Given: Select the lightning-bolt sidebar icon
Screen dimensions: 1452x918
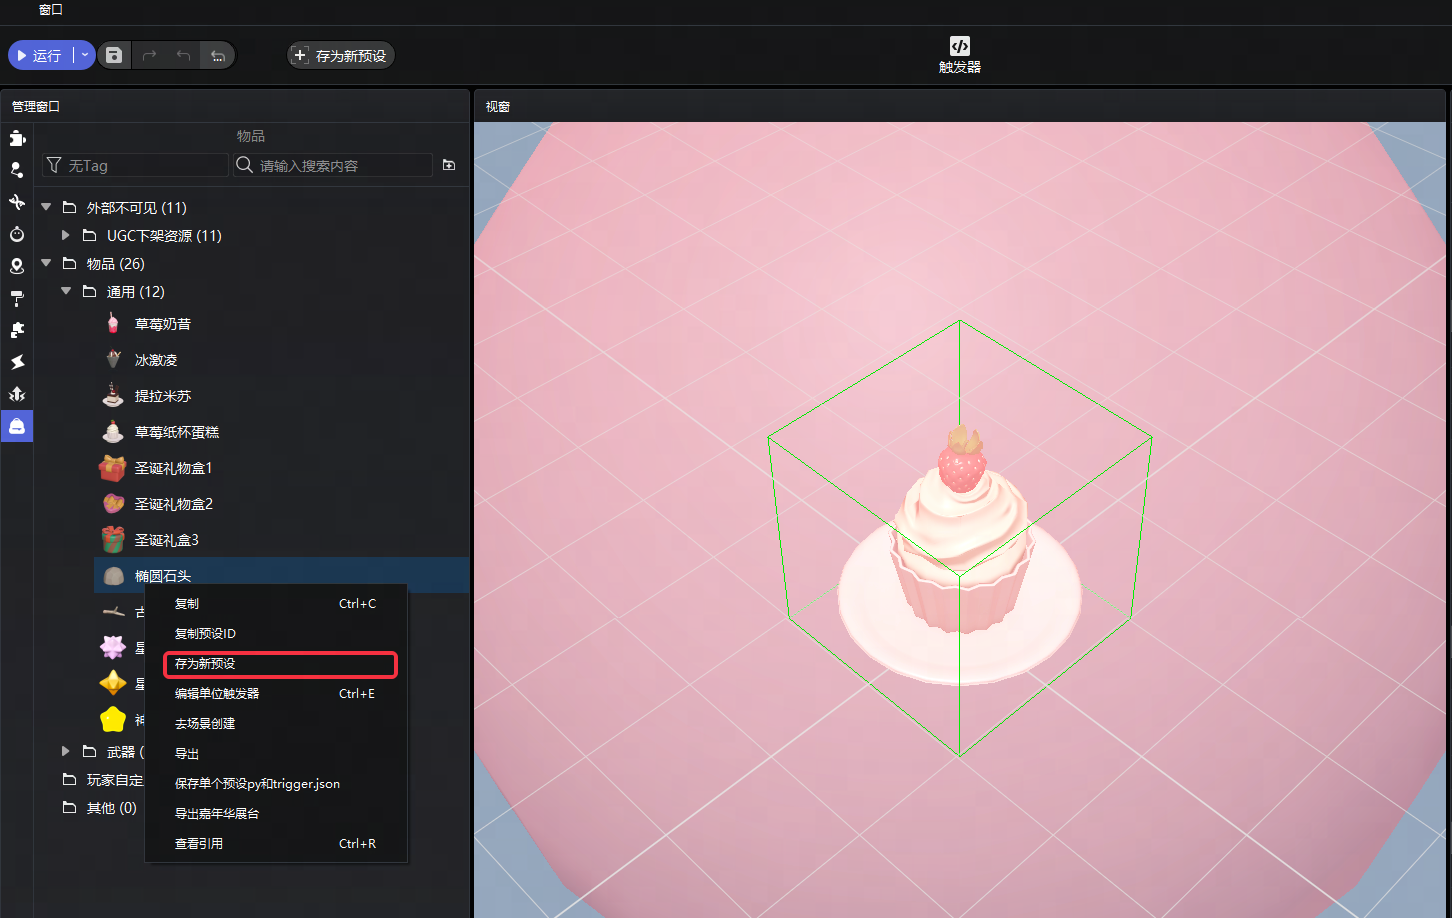Looking at the screenshot, I should pyautogui.click(x=17, y=362).
